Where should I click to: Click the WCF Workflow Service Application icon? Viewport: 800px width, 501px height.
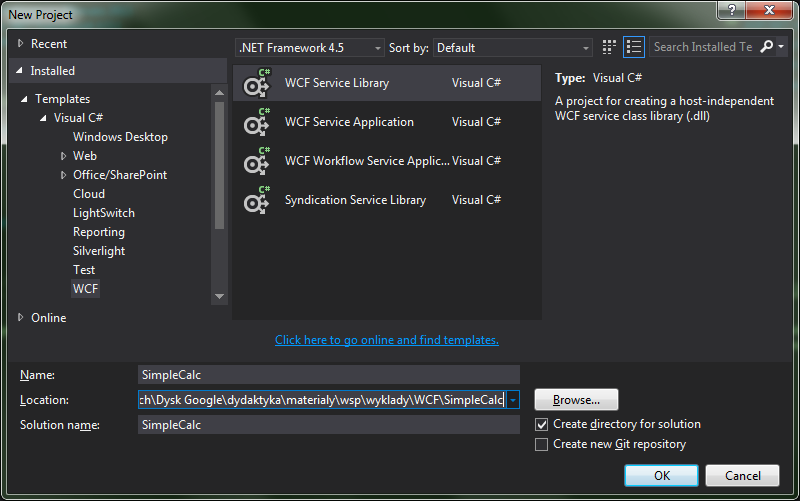[x=256, y=161]
